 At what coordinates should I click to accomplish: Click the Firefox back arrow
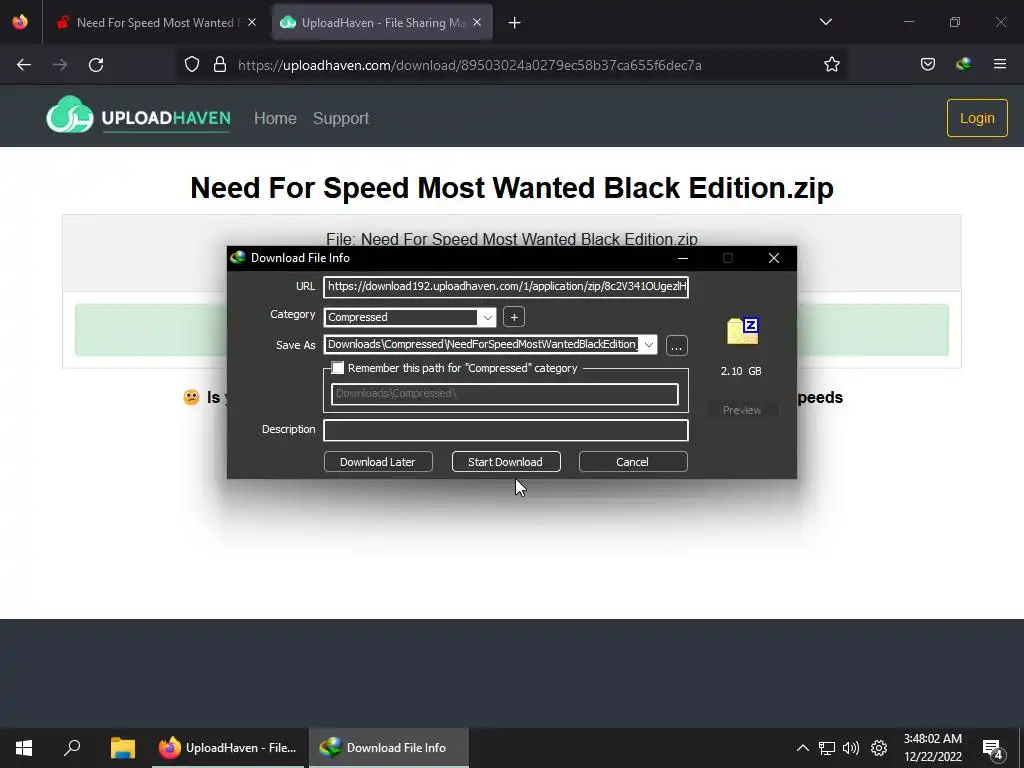pyautogui.click(x=24, y=65)
